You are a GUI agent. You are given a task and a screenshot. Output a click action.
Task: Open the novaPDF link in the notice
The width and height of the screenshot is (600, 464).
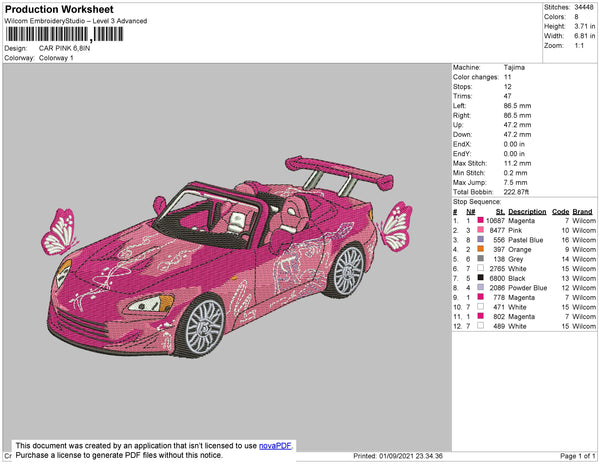(274, 446)
